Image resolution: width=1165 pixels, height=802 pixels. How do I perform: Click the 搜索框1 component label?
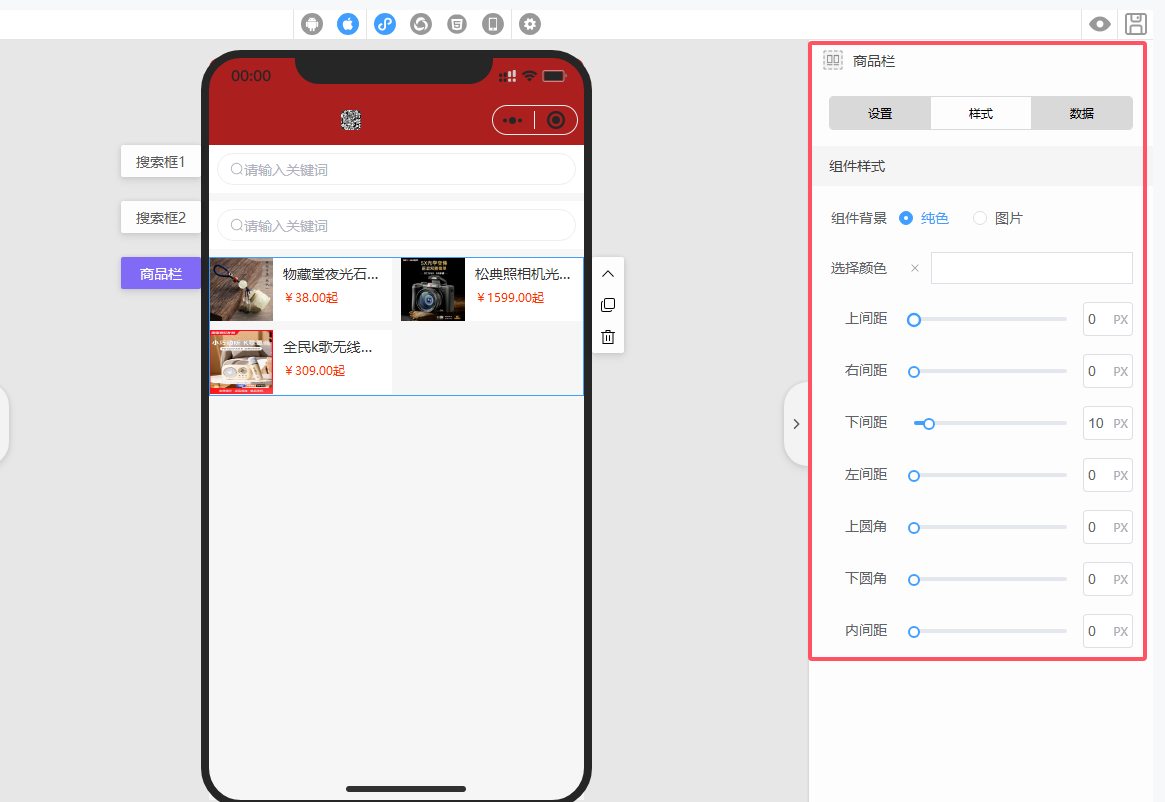click(161, 161)
